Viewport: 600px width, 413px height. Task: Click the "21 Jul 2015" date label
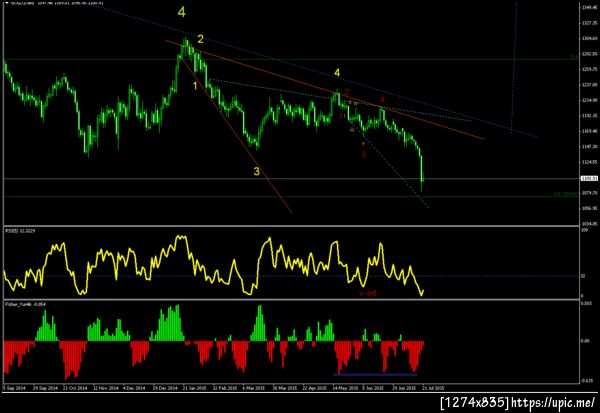point(433,388)
